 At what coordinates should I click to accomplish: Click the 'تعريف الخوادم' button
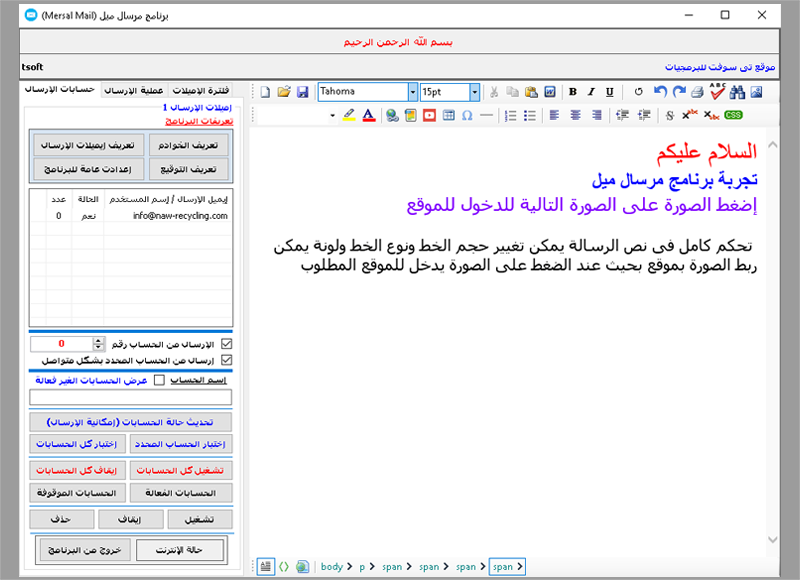188,145
